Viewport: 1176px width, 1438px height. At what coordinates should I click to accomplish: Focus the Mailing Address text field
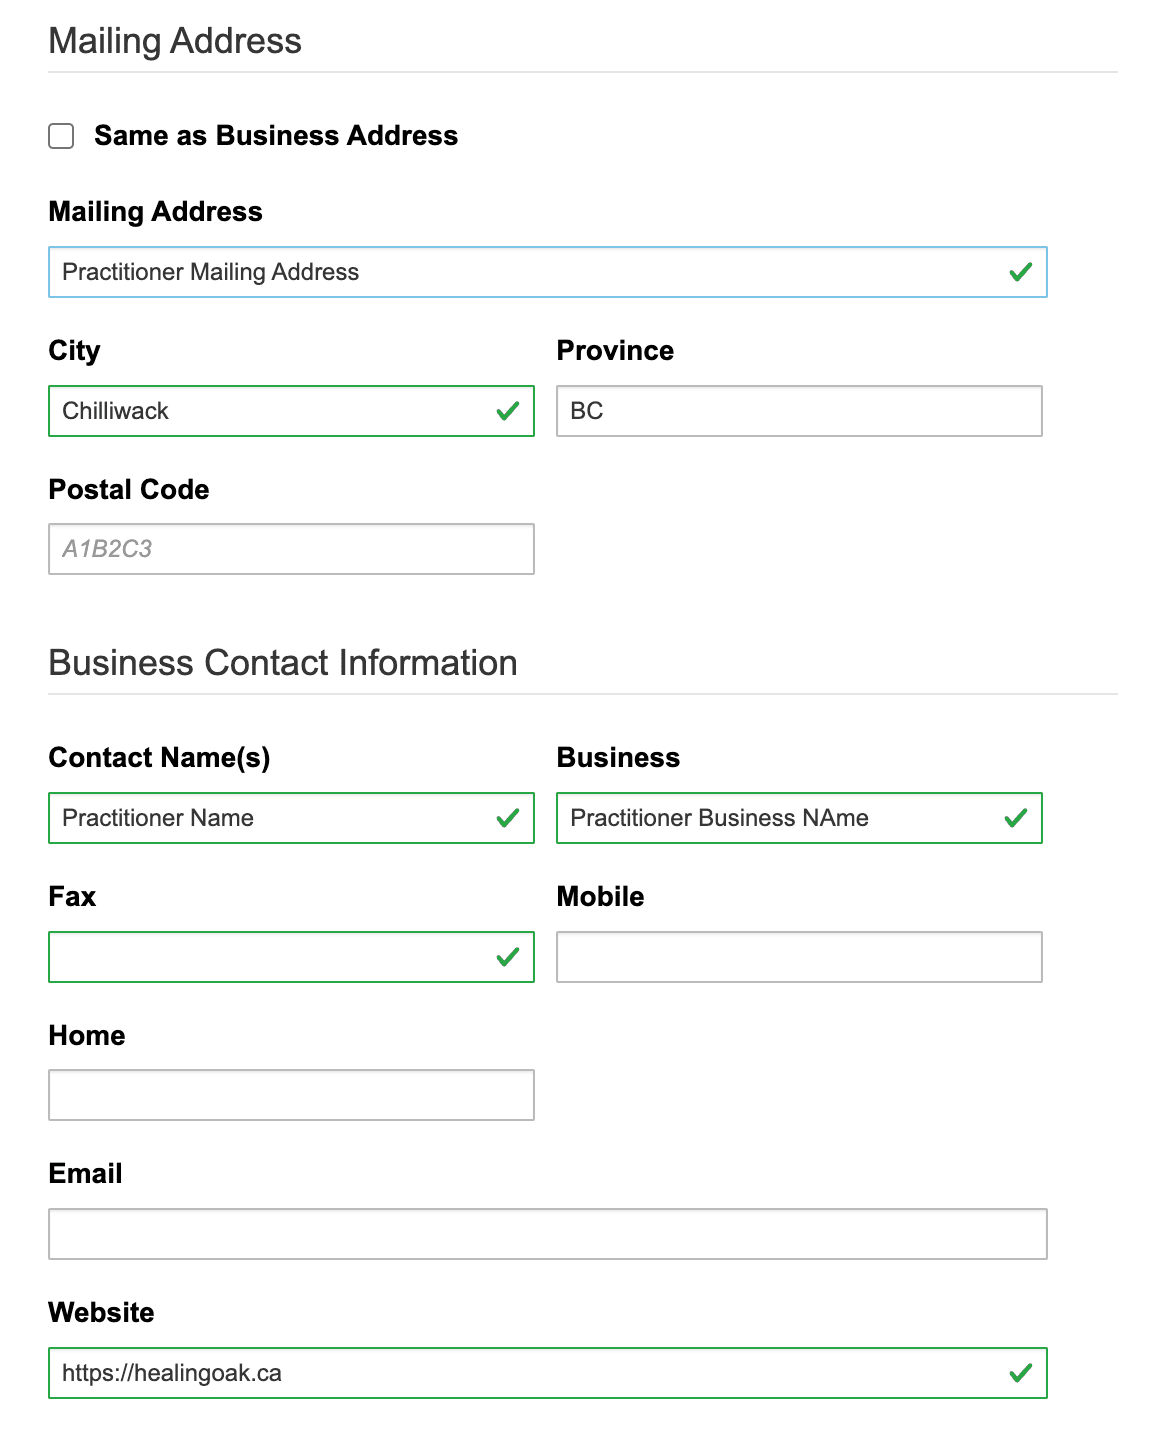pos(520,272)
